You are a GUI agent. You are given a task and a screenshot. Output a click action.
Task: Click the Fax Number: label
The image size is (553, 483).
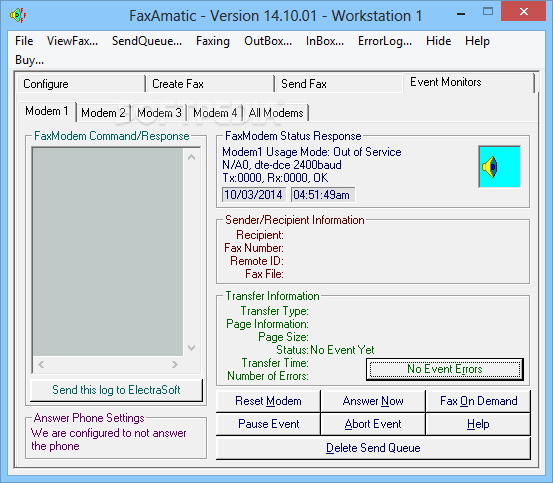(254, 248)
